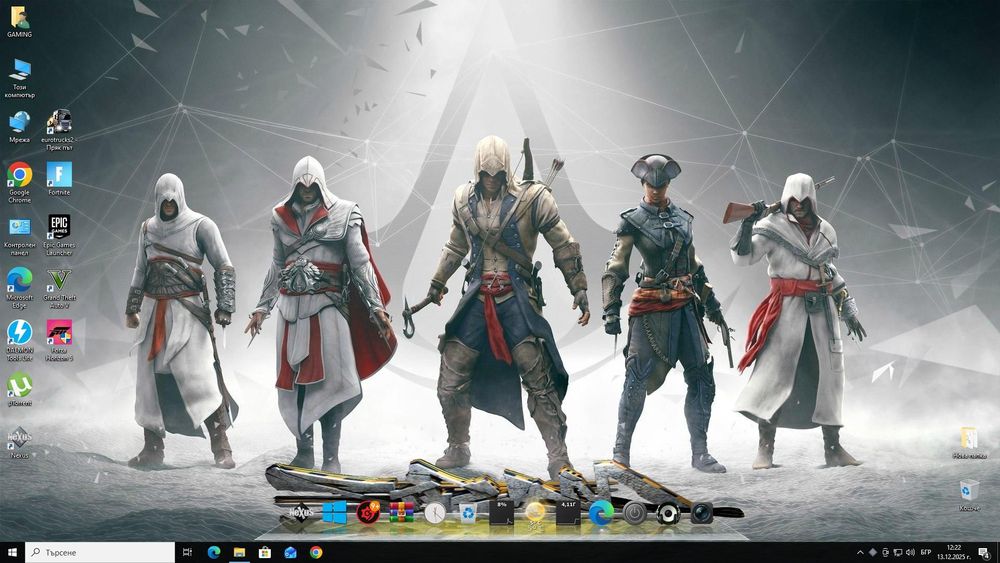Select the Fortnite desktop shortcut
Image resolution: width=1000 pixels, height=563 pixels.
(59, 179)
